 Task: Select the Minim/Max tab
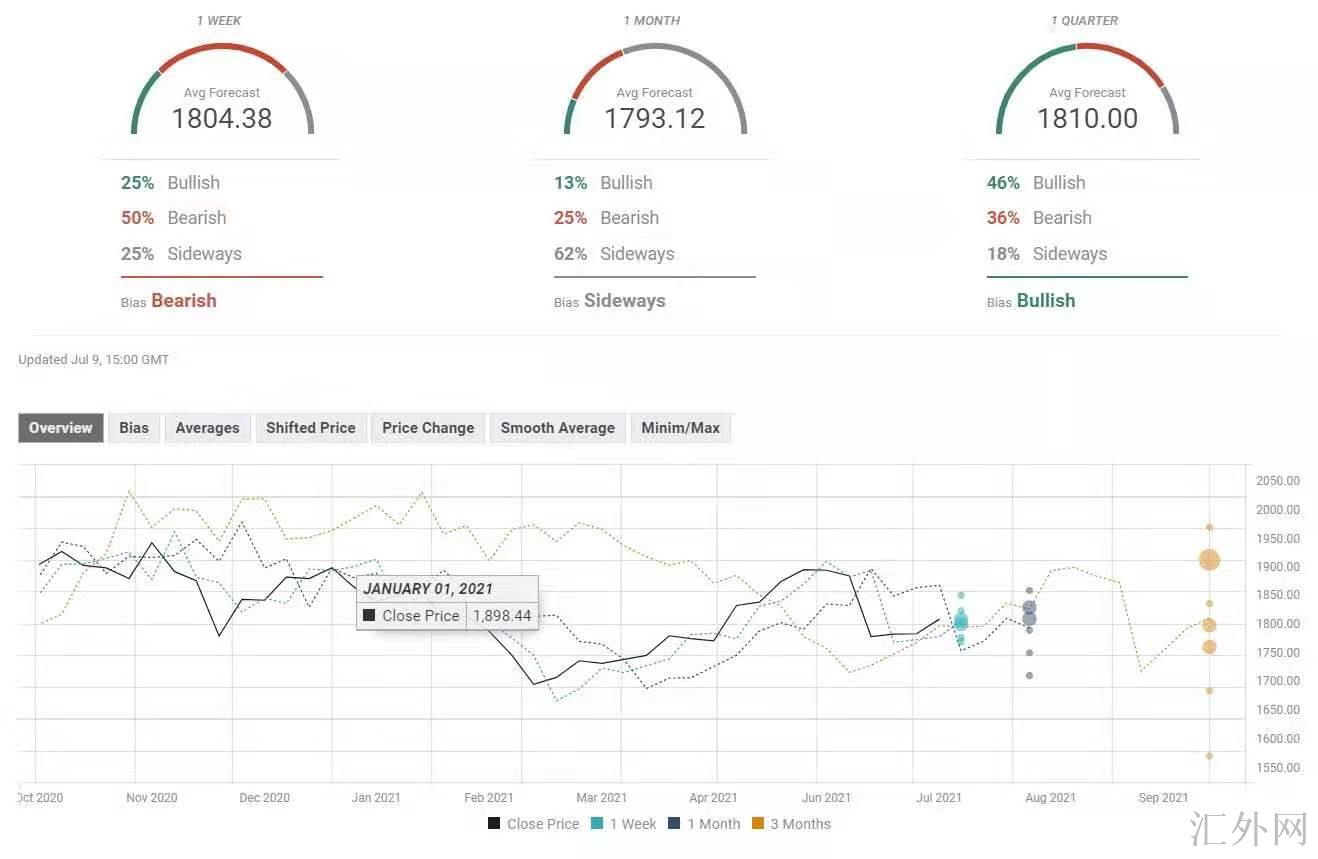(680, 428)
